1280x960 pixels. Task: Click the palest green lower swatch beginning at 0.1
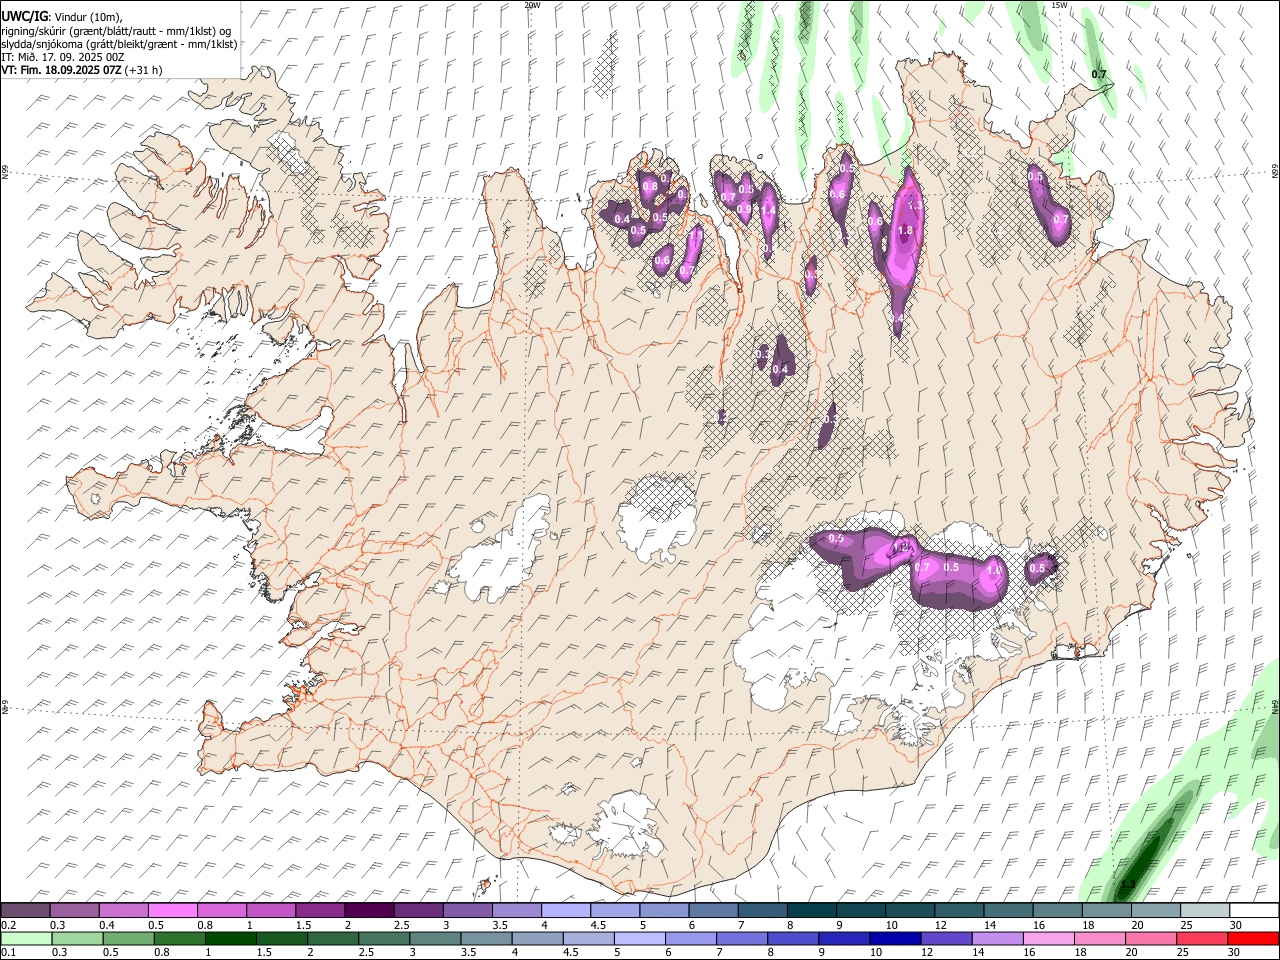tap(26, 938)
